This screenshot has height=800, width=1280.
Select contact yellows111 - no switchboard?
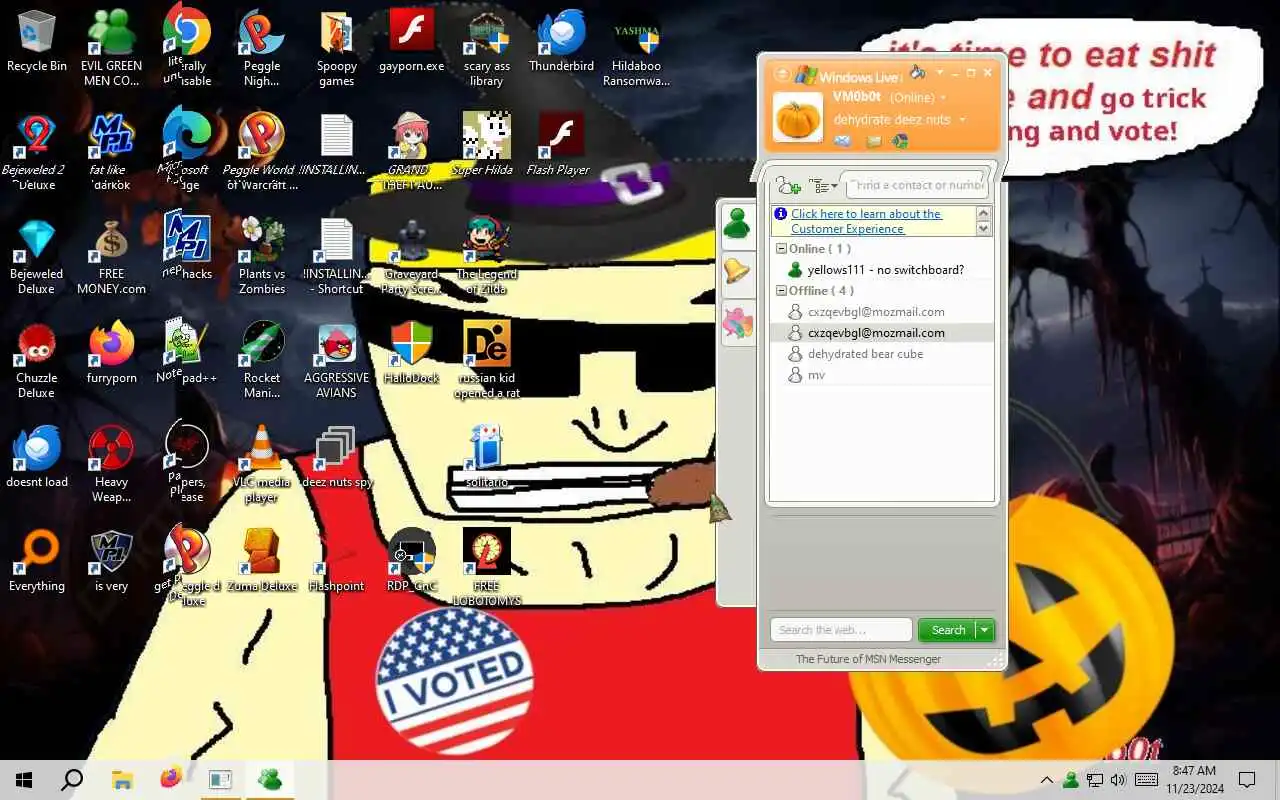885,270
